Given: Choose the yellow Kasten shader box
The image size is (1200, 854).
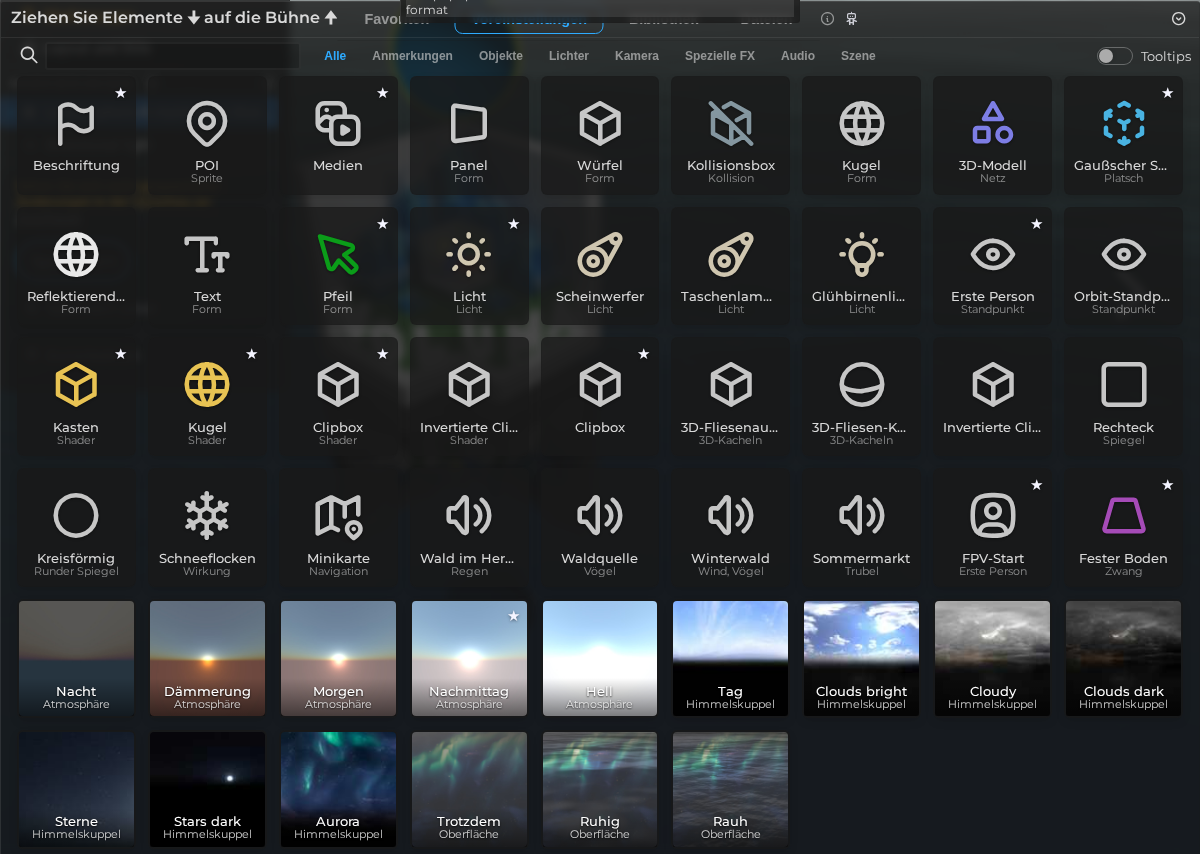Looking at the screenshot, I should 76,397.
